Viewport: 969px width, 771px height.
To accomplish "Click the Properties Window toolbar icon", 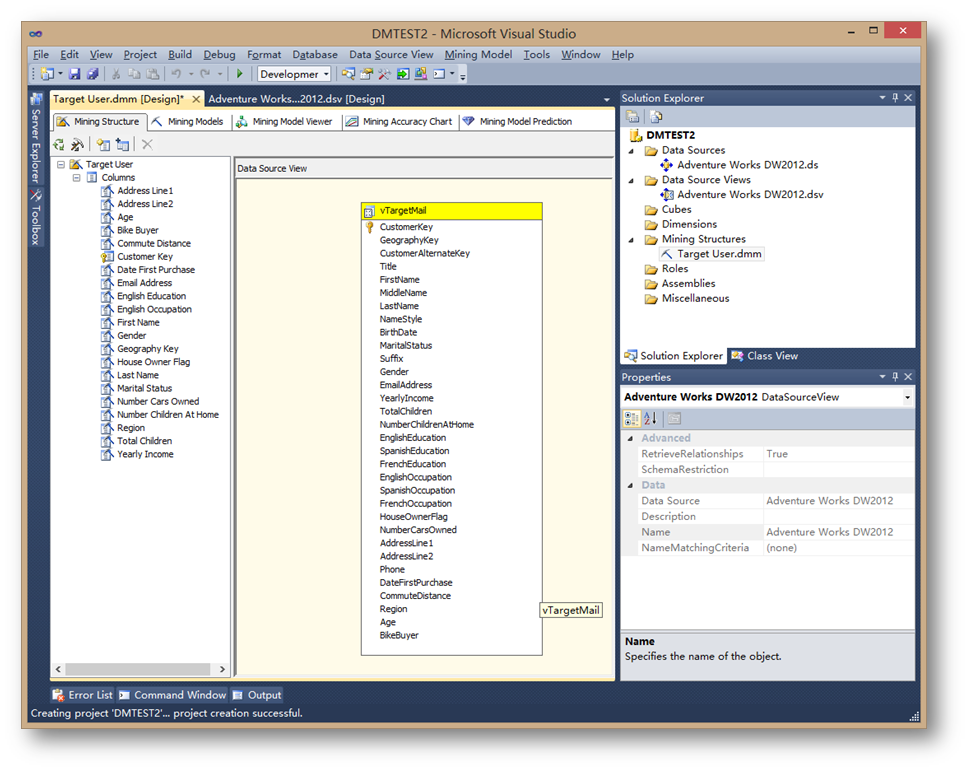I will (x=366, y=74).
